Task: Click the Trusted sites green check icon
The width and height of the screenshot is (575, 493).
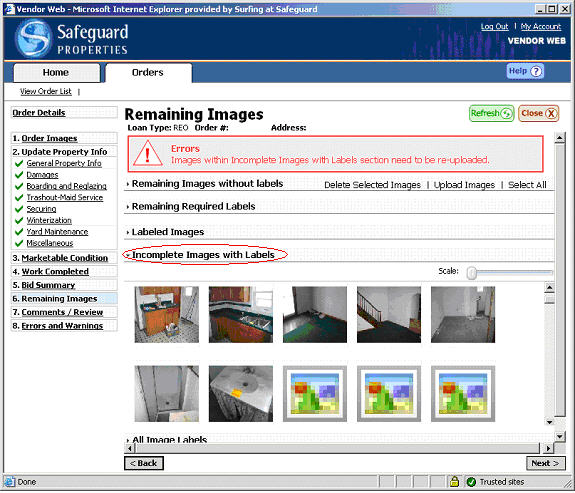Action: pyautogui.click(x=471, y=482)
